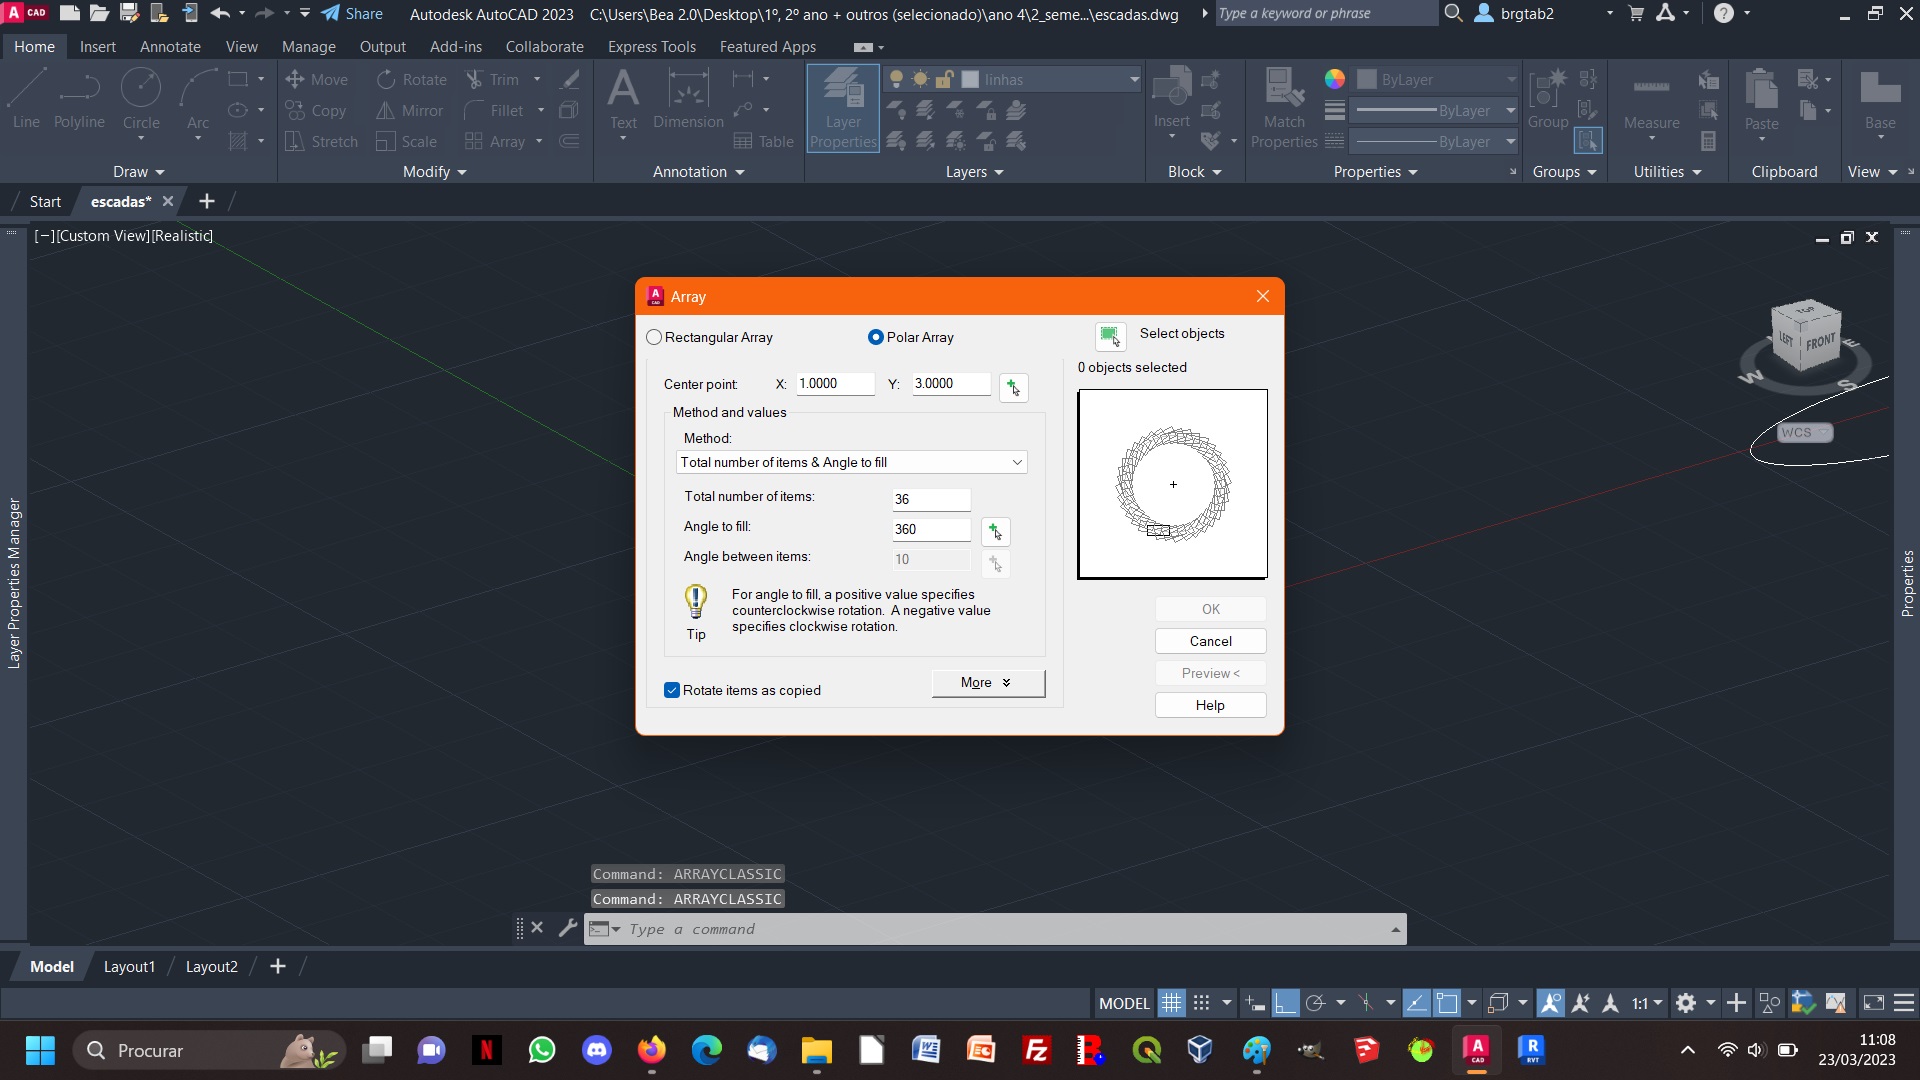Click the Home ribbon tab
Viewport: 1920px width, 1080px height.
pyautogui.click(x=32, y=46)
